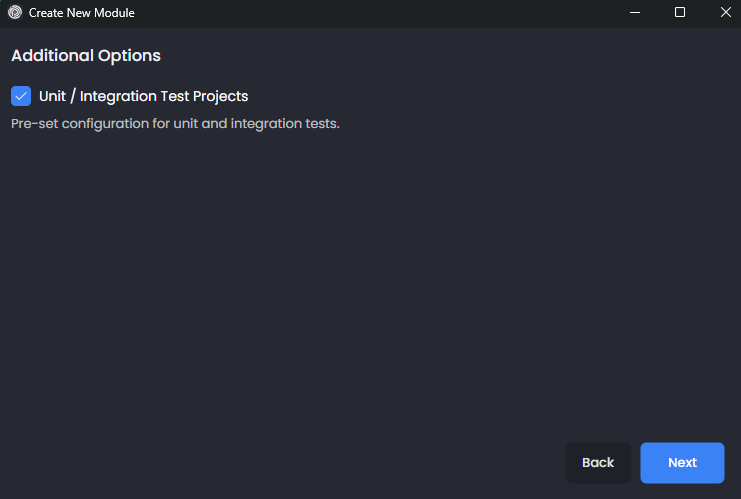Maximize the Create New Module dialog
The width and height of the screenshot is (741, 499).
tap(680, 13)
